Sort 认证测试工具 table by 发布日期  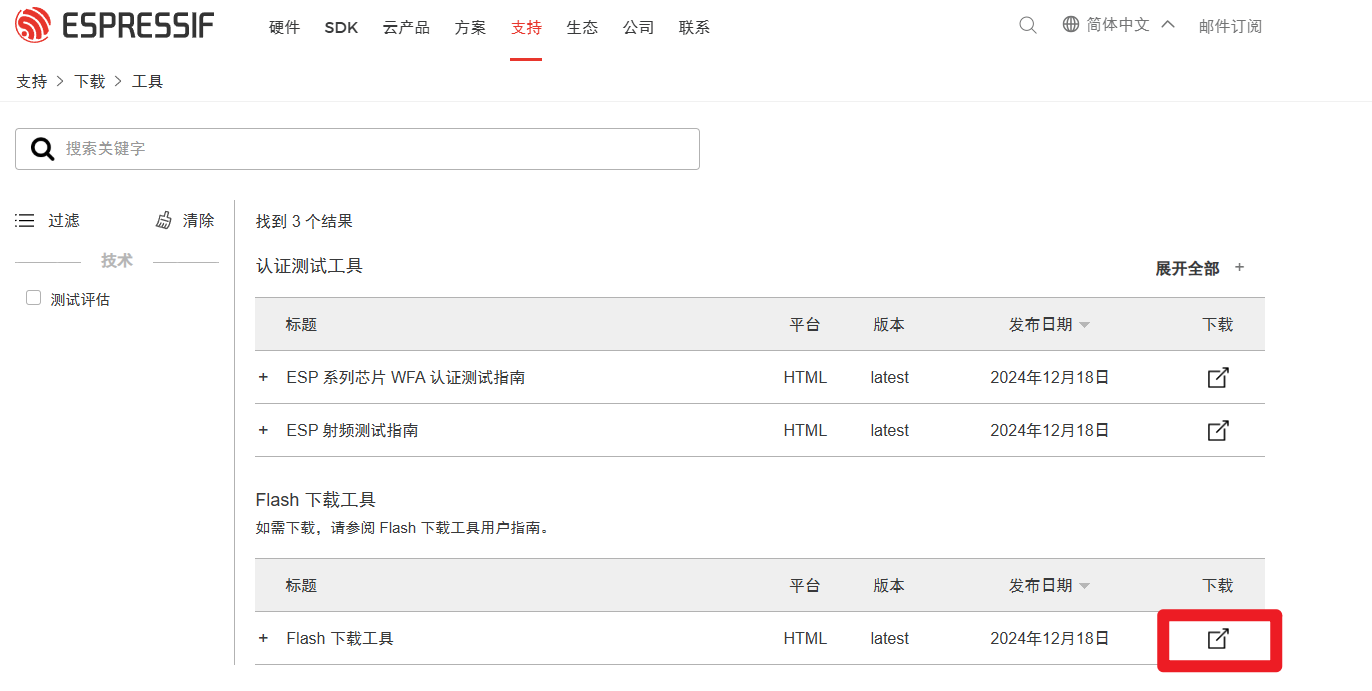[1049, 325]
